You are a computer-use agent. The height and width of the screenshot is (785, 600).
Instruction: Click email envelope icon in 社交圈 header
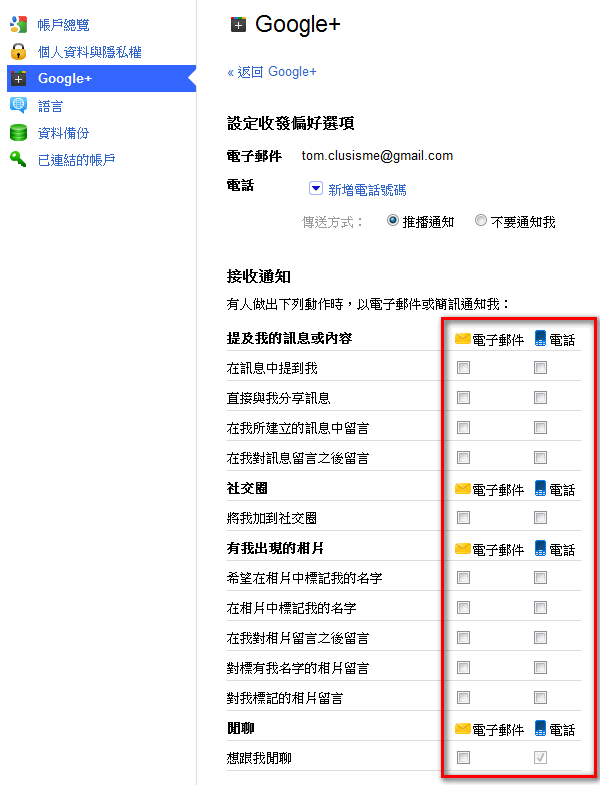[463, 489]
